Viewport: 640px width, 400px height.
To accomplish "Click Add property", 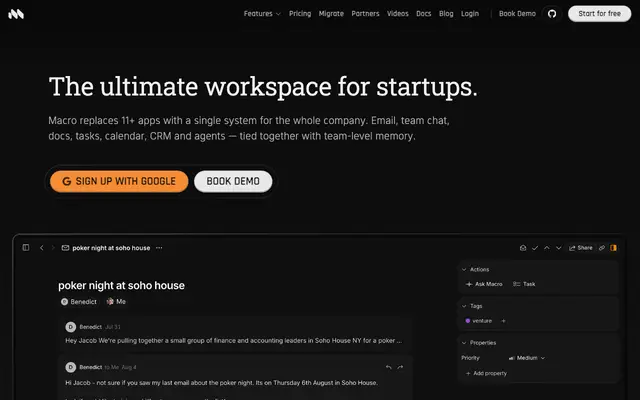I will [x=486, y=373].
